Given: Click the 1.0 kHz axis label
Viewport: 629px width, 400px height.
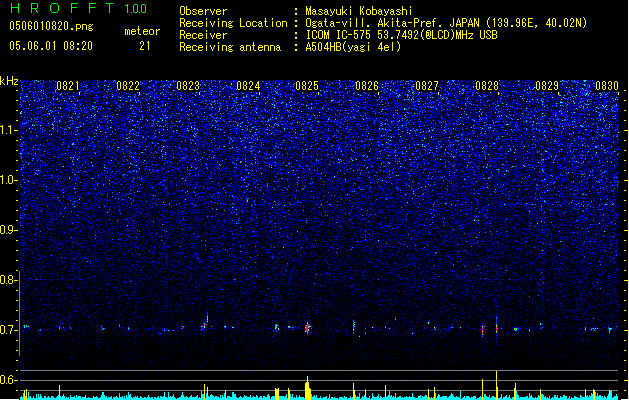Looking at the screenshot, I should click(x=9, y=180).
